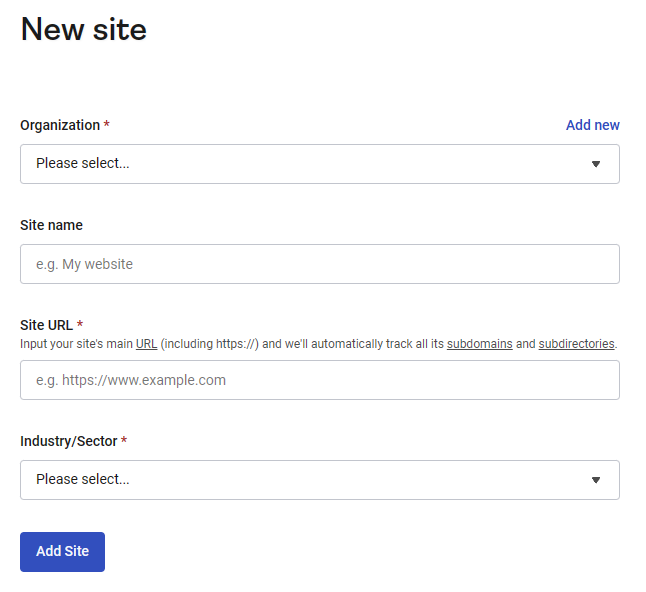Click the New site heading
Screen dimensions: 646x592
coord(83,30)
